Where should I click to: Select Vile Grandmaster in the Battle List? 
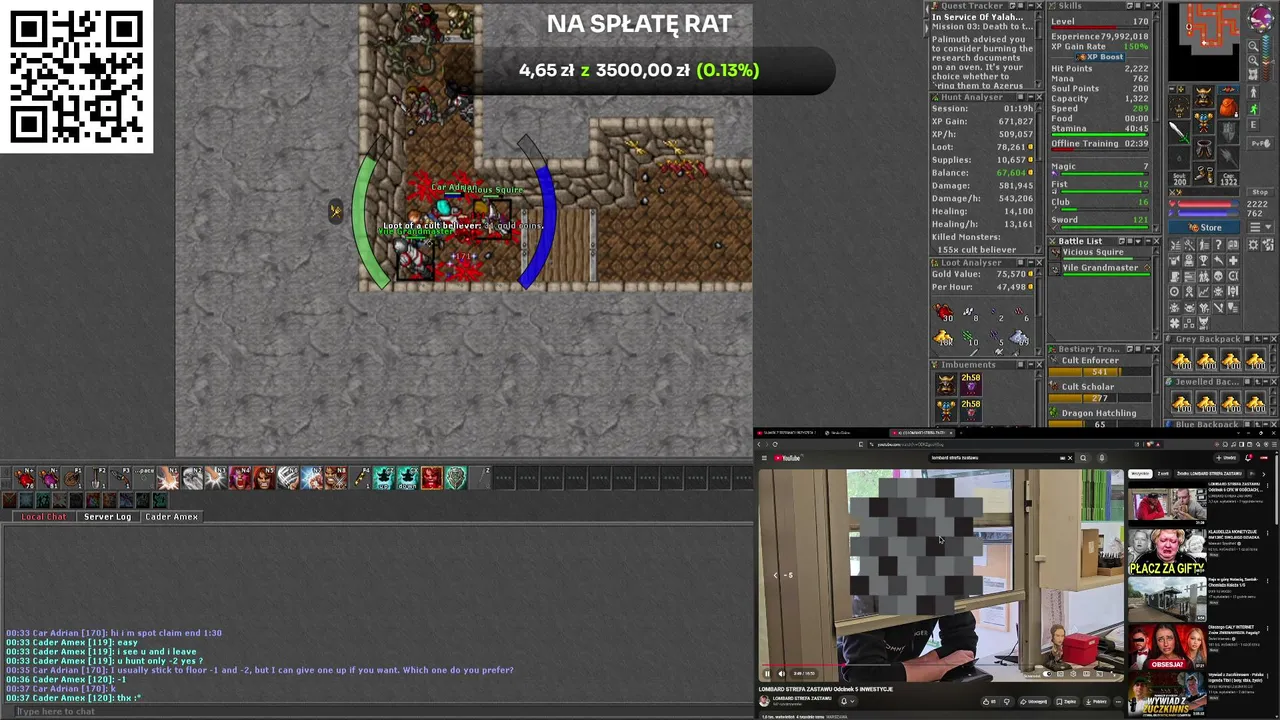1100,268
